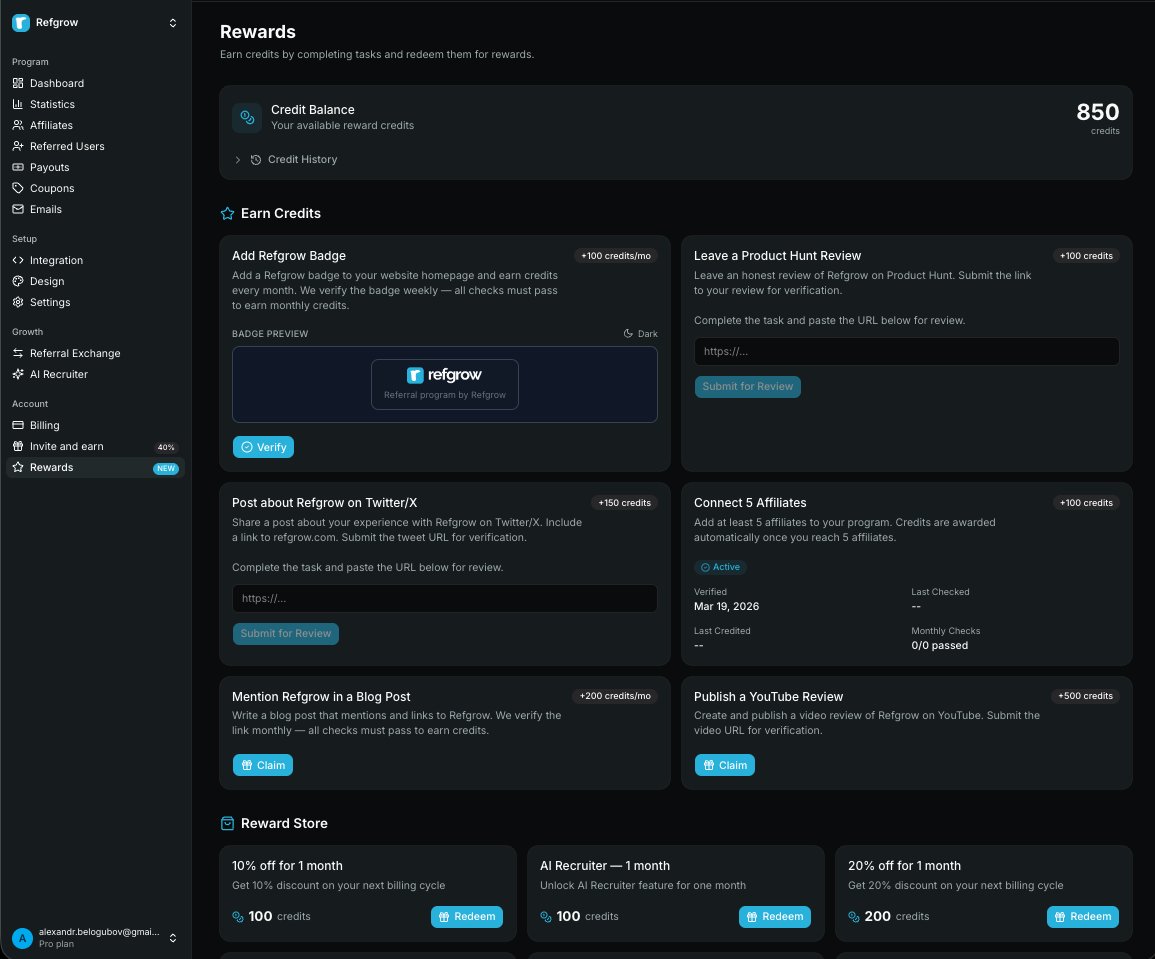Click the +150 credits badge
1155x959 pixels.
624,503
